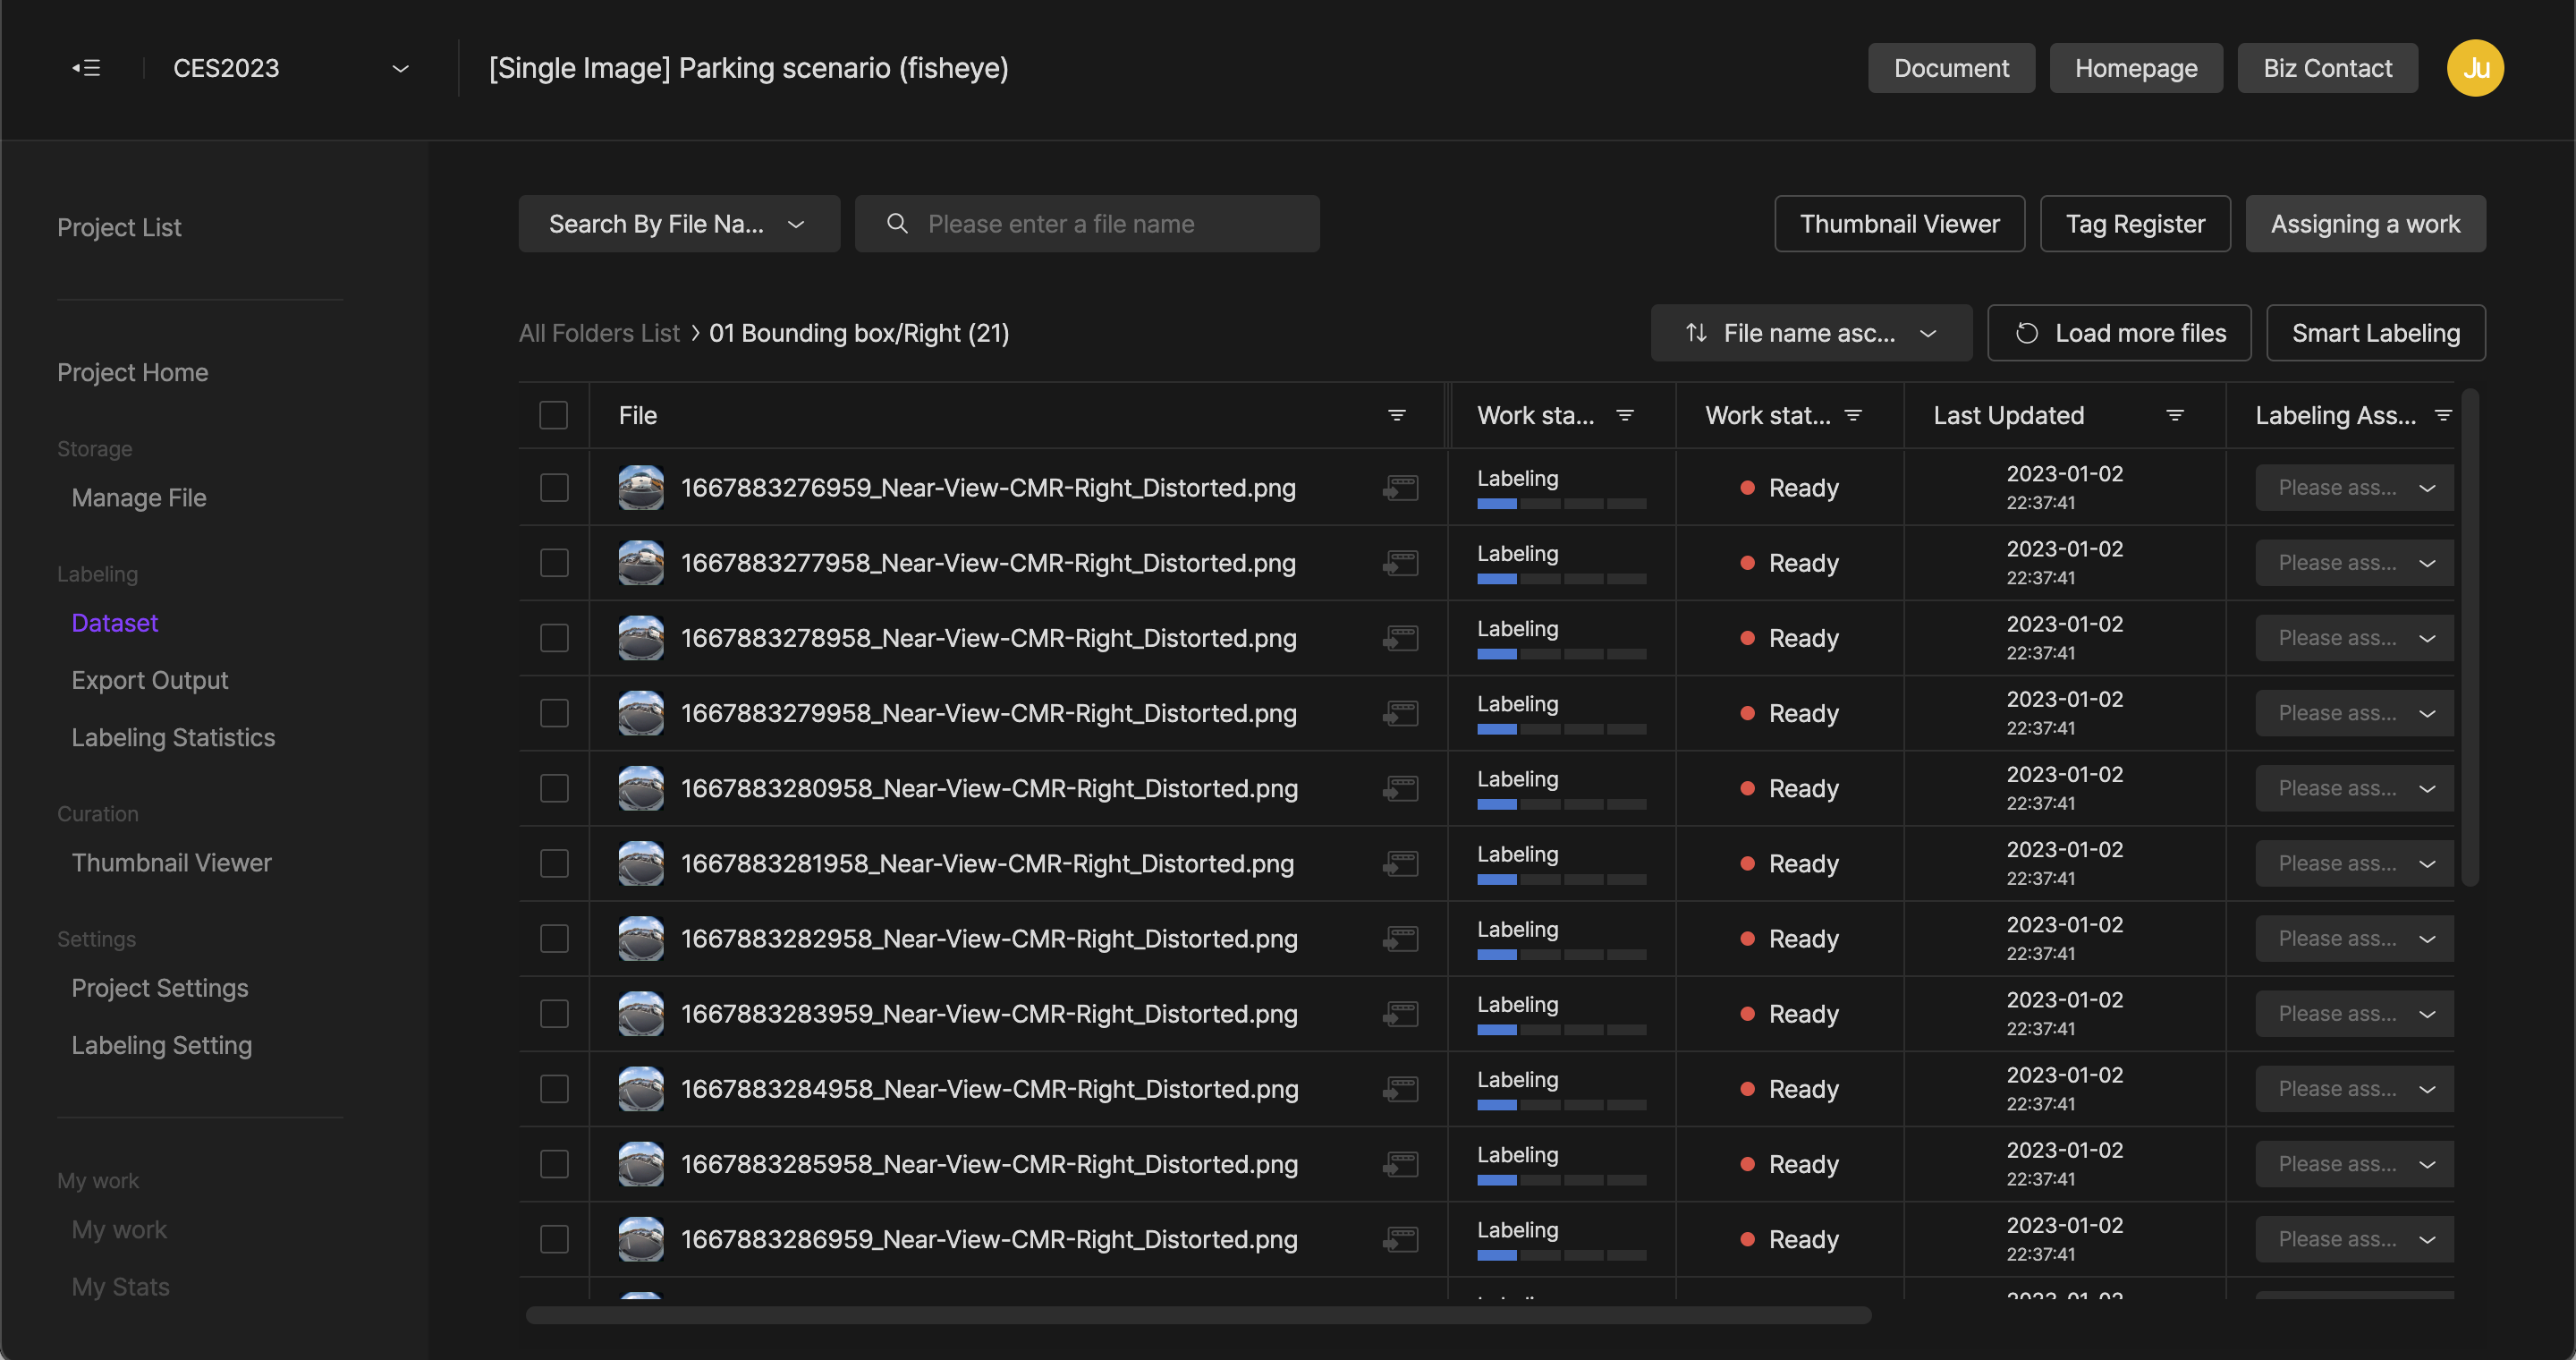The width and height of the screenshot is (2576, 1360).
Task: Click the filter icon in Last Updated column
Action: pyautogui.click(x=2174, y=415)
